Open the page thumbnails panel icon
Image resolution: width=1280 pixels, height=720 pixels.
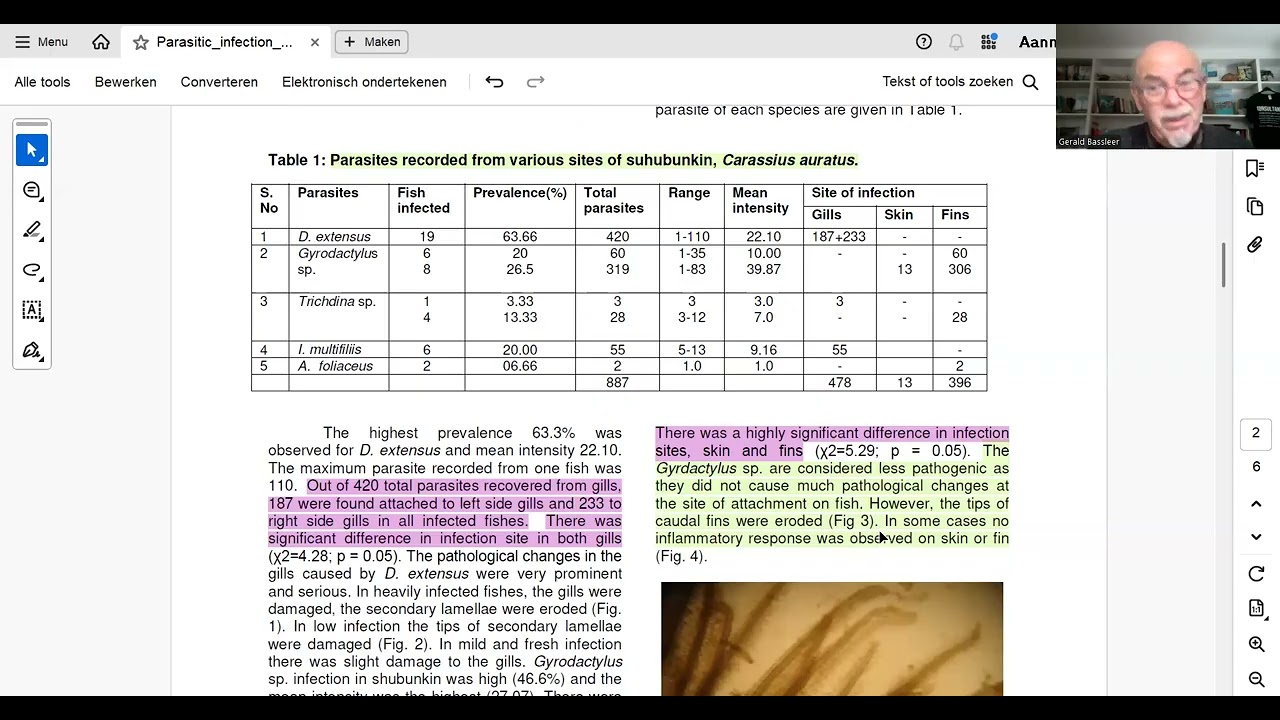1256,206
